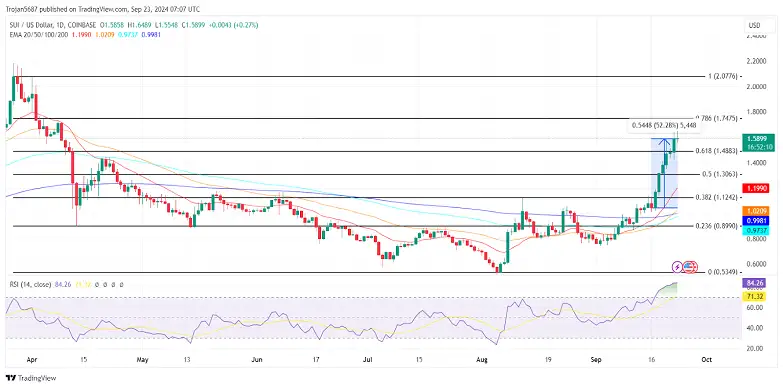Click the Sep label on time axis
Screen dimensions: 783x388
pos(595,360)
